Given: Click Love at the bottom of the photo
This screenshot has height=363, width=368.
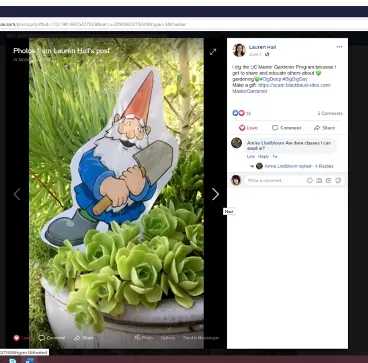Looking at the screenshot, I should [22, 338].
